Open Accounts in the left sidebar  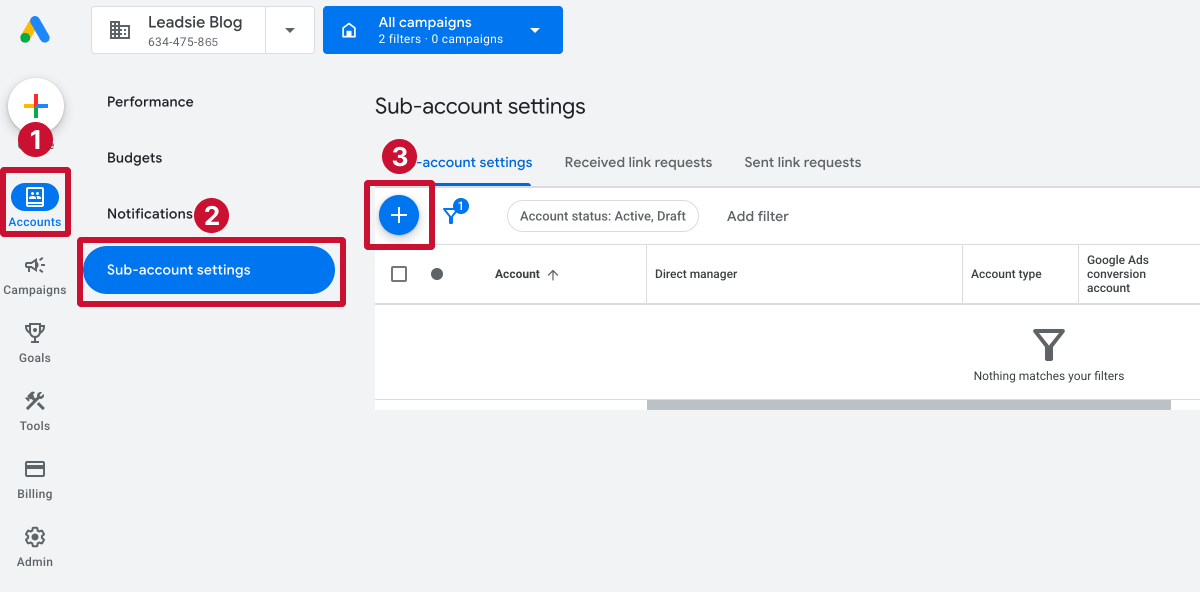point(35,204)
